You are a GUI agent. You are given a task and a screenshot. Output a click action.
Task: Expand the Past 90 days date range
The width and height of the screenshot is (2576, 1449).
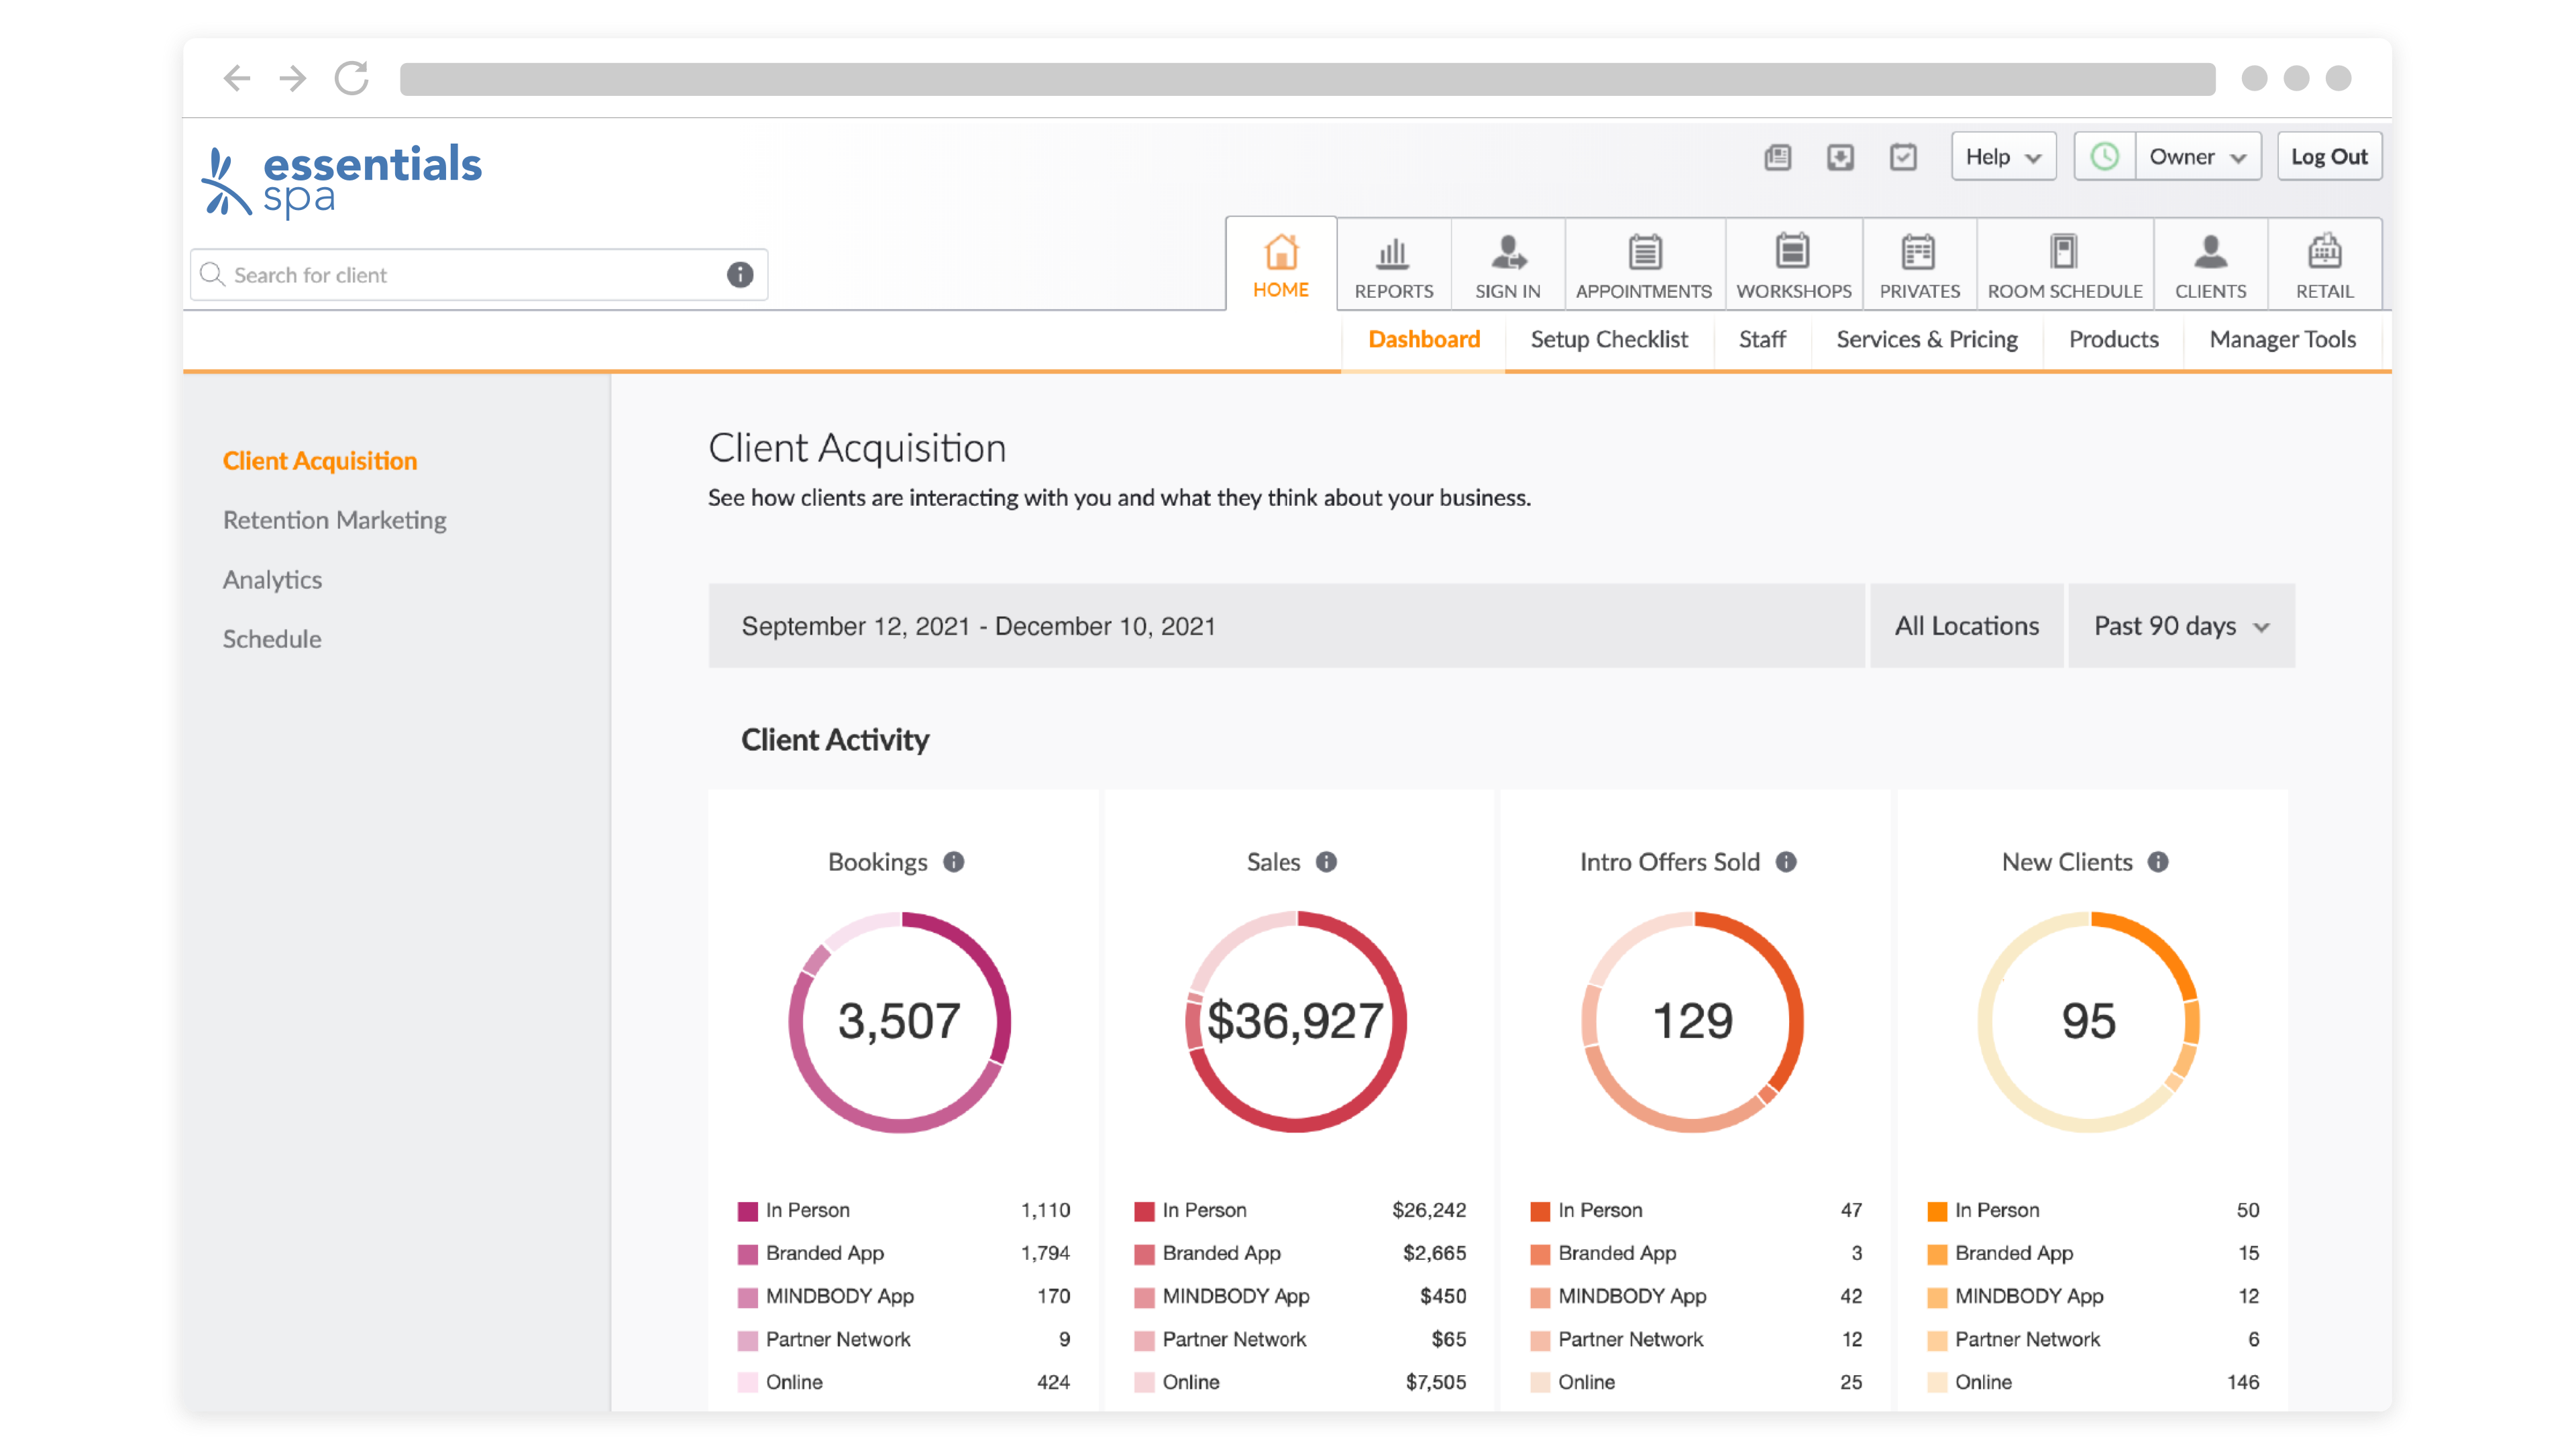coord(2181,626)
